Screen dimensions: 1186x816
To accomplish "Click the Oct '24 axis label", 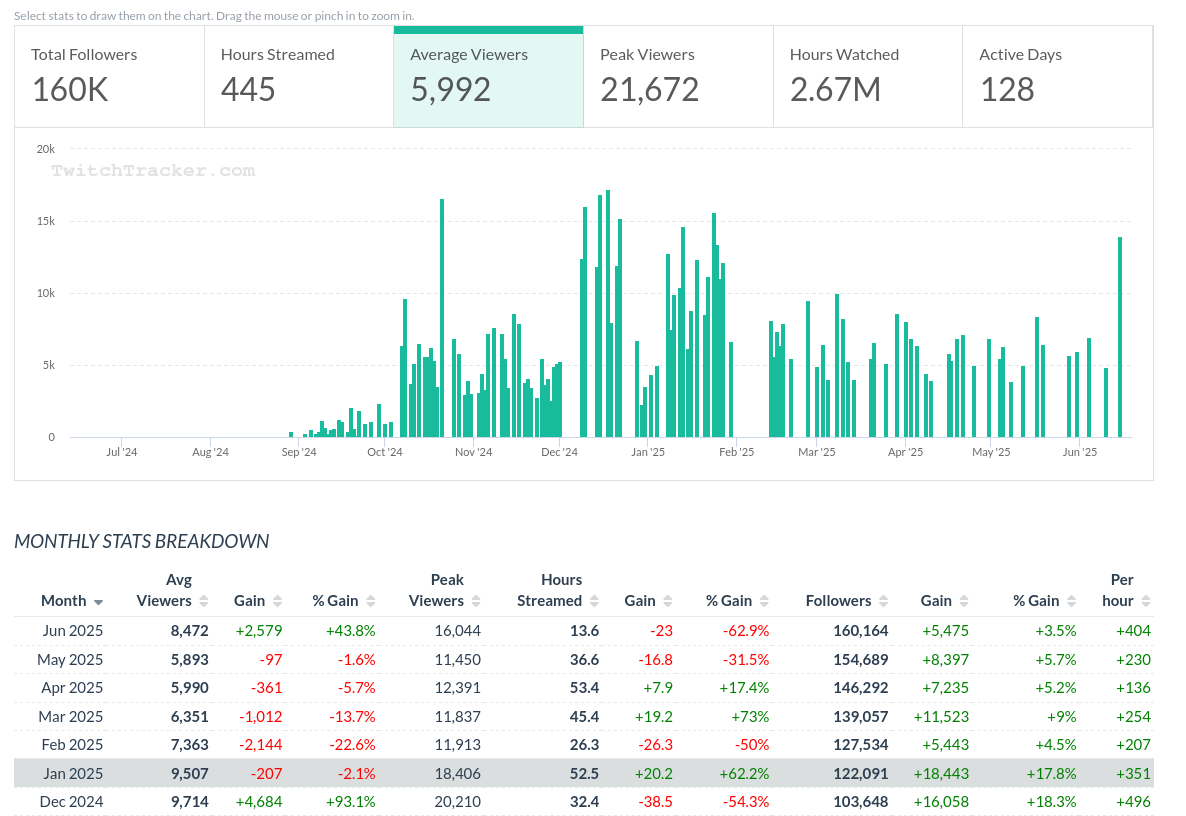I will pos(384,451).
